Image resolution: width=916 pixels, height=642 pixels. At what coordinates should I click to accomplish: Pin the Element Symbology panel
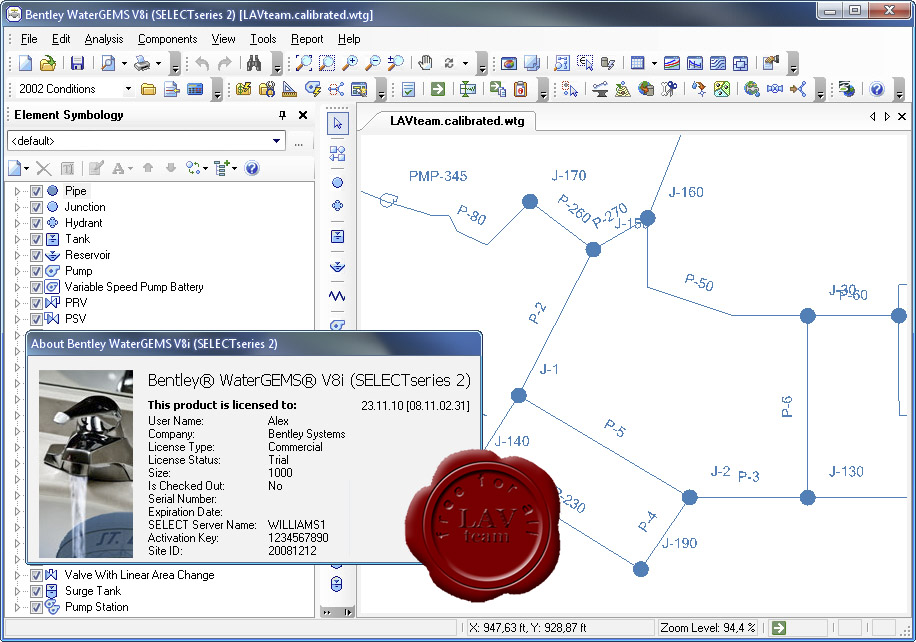(283, 115)
